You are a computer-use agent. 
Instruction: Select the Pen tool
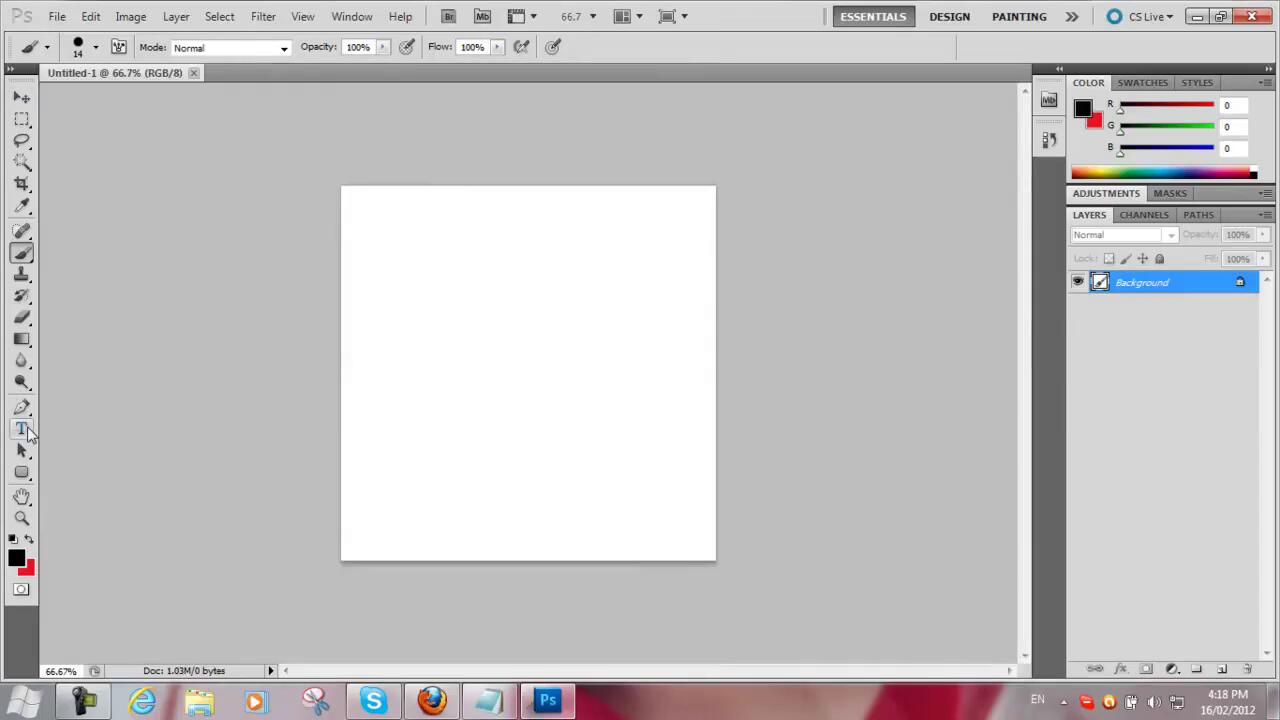pos(21,407)
